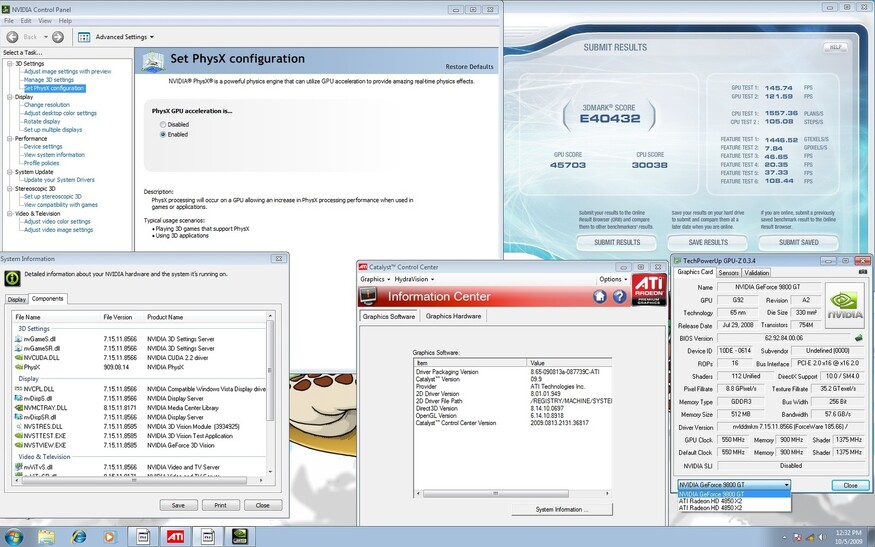Open Windows Media Player from taskbar
This screenshot has height=547, width=875.
point(109,537)
